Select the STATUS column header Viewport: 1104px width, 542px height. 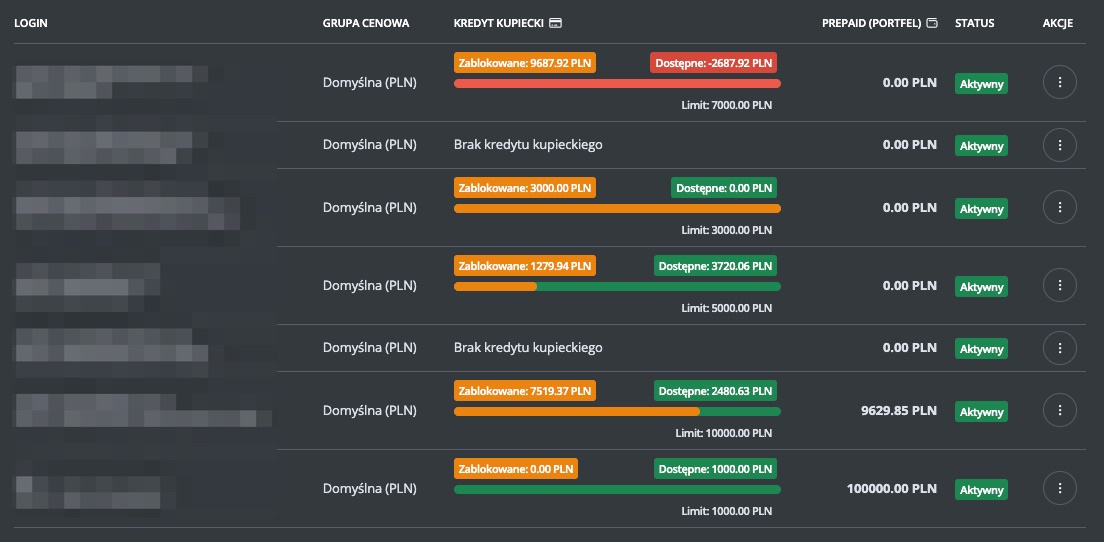point(974,23)
